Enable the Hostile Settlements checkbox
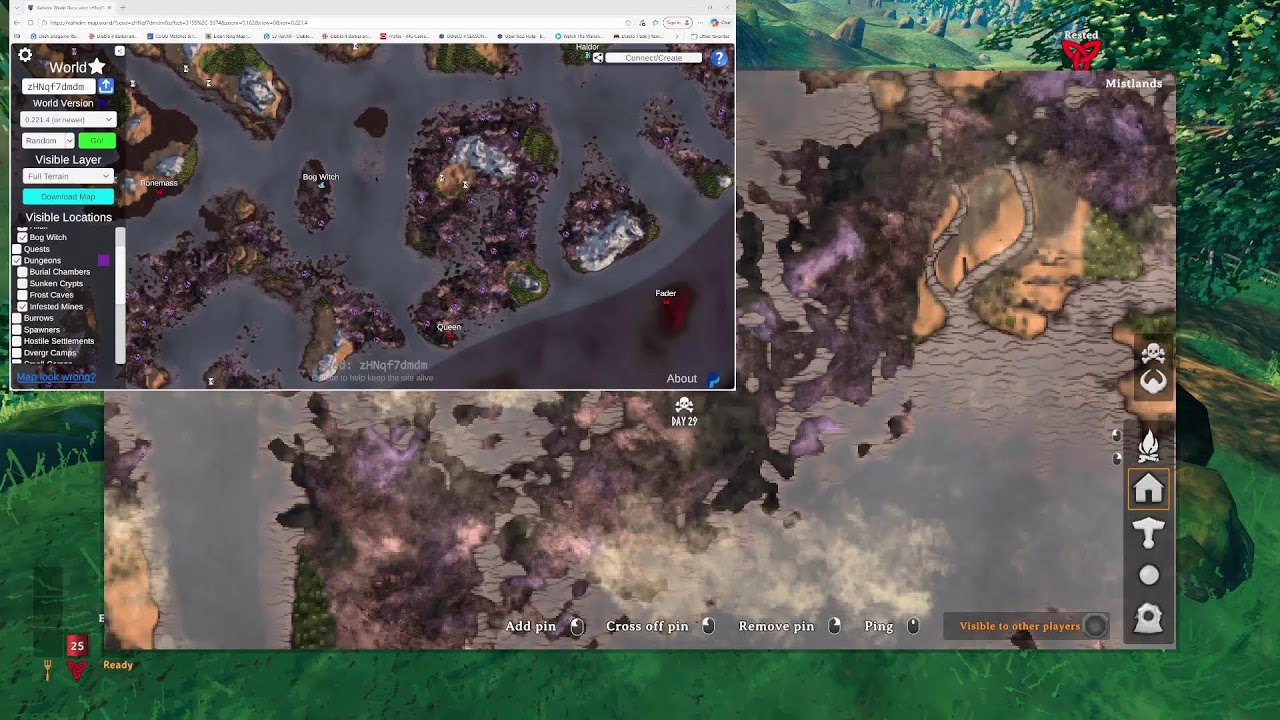The image size is (1280, 720). [16, 341]
